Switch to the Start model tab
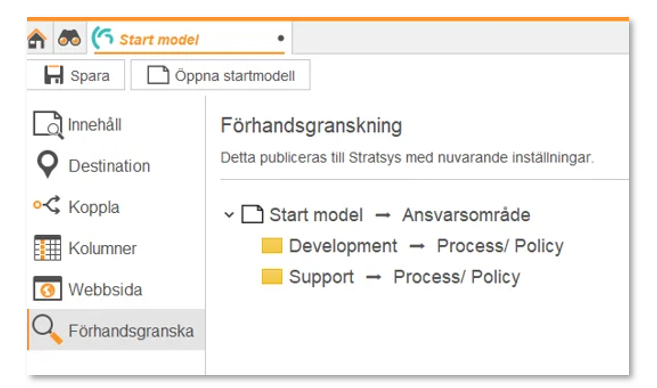657x388 pixels. coord(189,39)
